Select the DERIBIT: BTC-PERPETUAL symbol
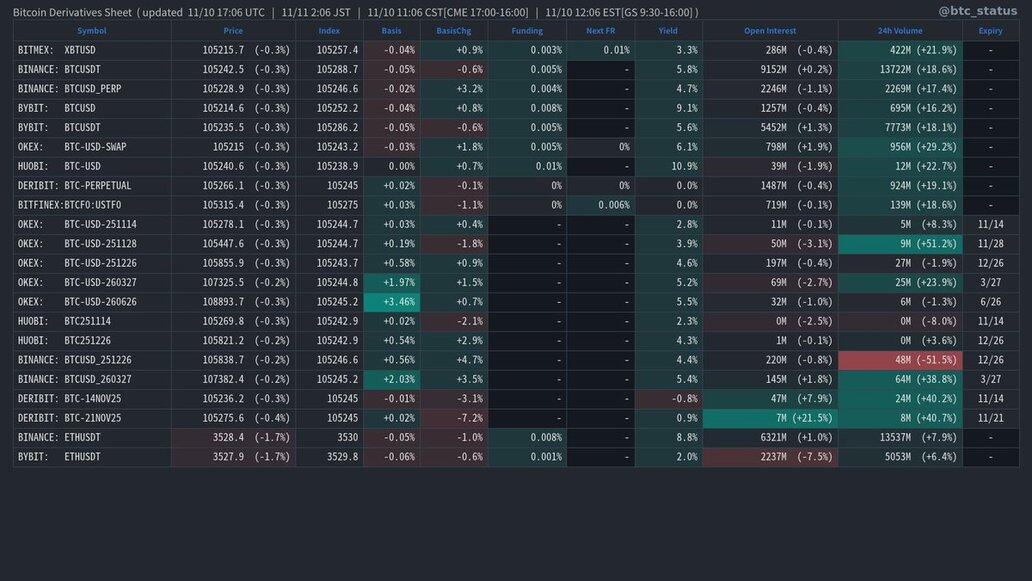 pyautogui.click(x=74, y=185)
